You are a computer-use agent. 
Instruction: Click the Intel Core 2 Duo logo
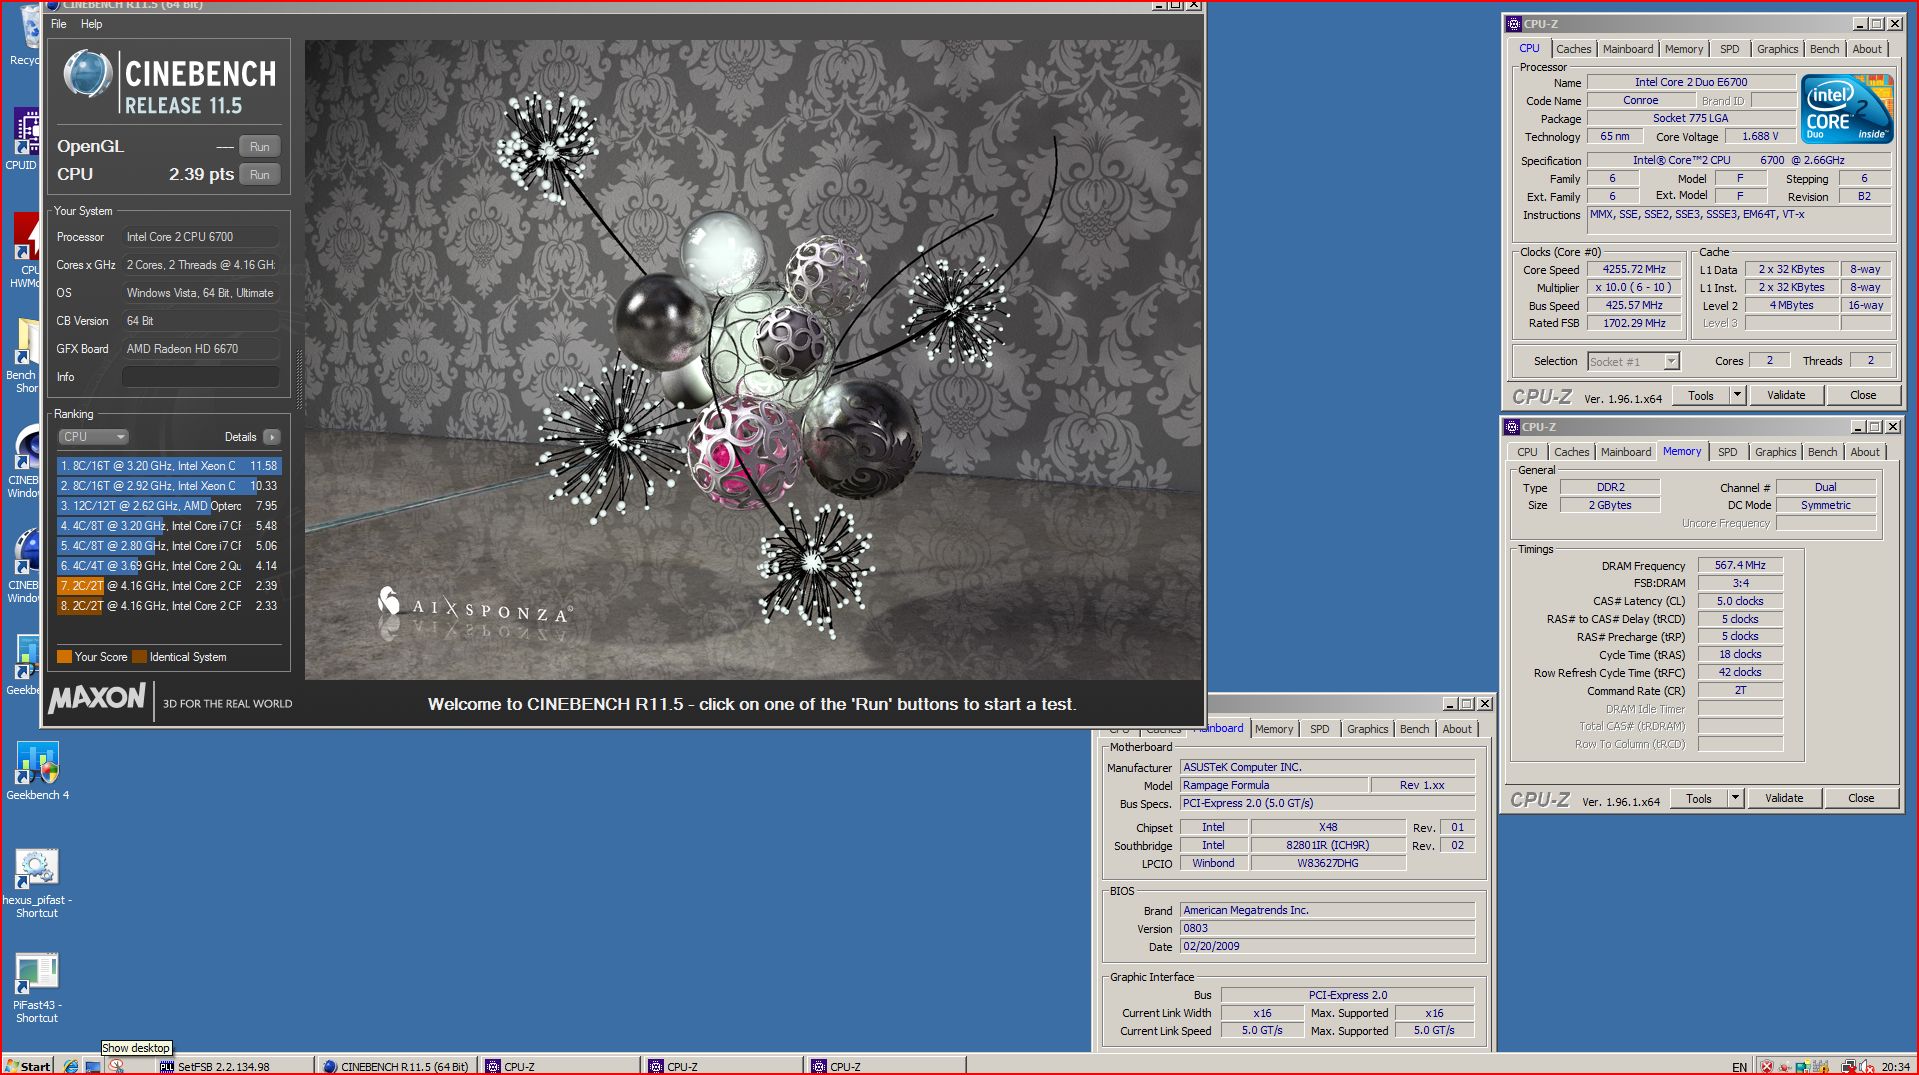click(x=1847, y=109)
